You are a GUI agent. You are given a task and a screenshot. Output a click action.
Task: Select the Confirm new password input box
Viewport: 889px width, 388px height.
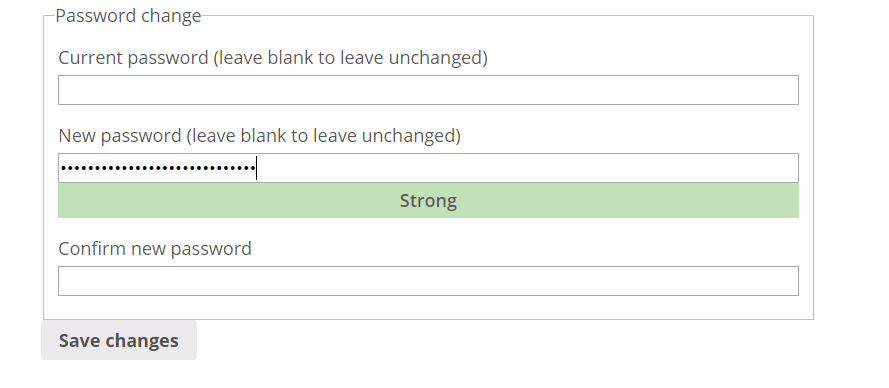(428, 281)
